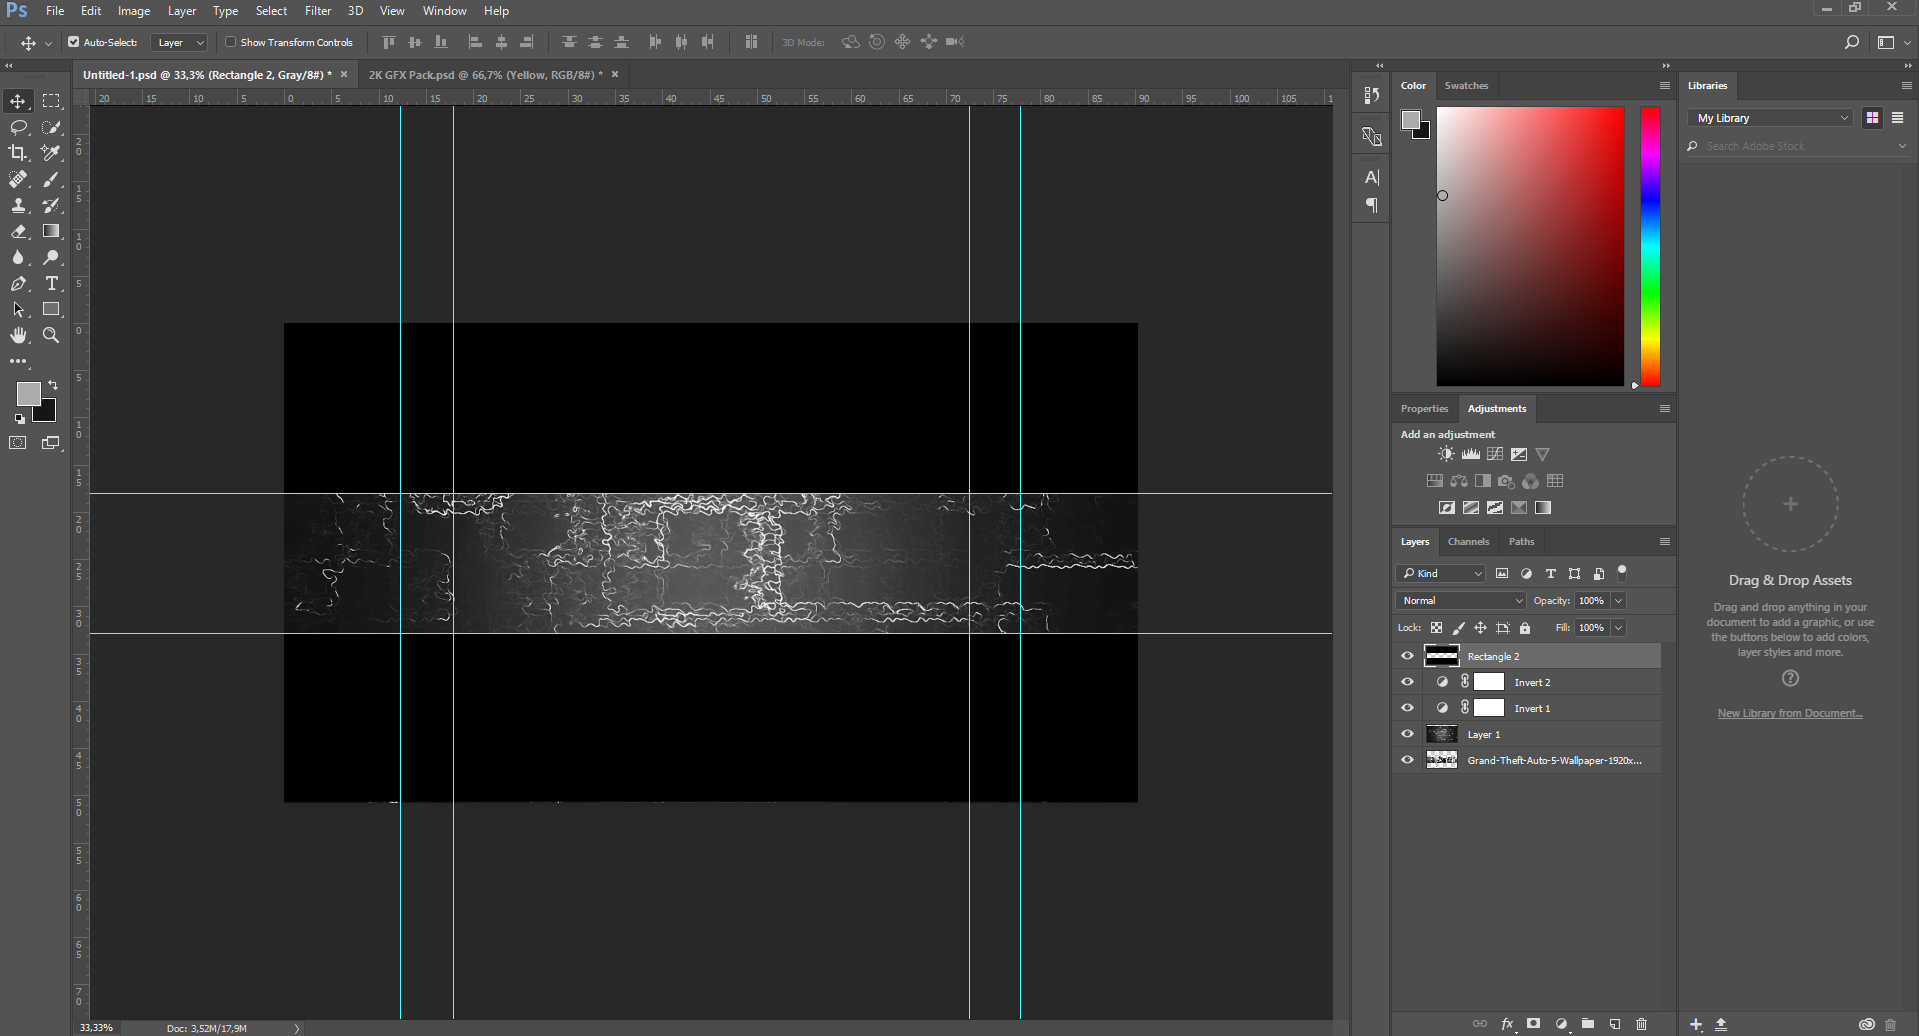Add a Hue/Saturation adjustment

(x=1434, y=481)
